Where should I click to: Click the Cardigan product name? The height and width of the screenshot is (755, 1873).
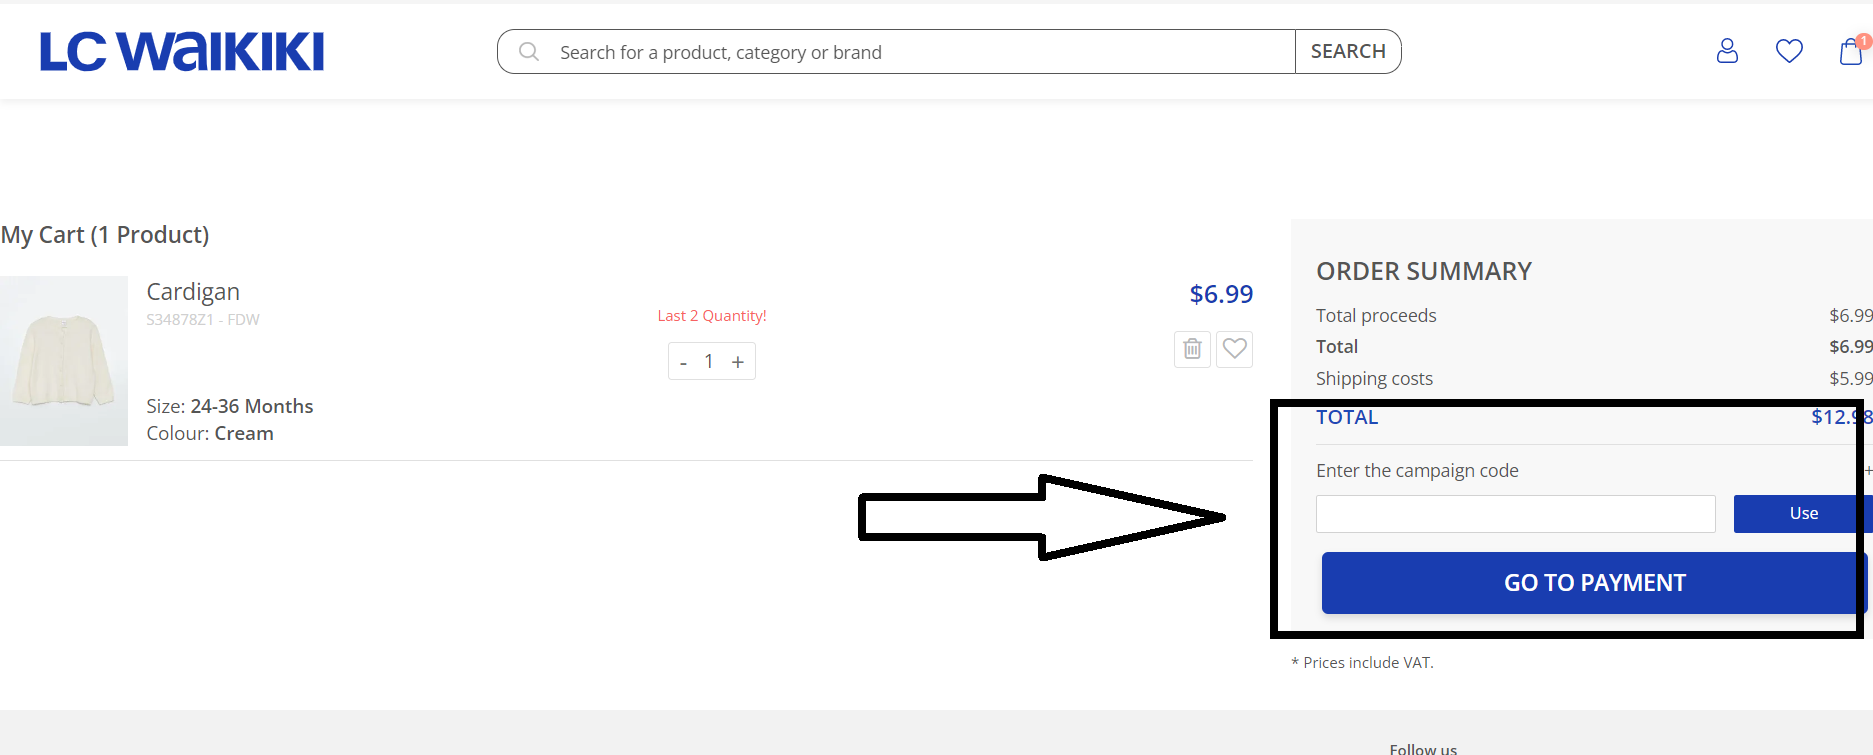pyautogui.click(x=193, y=292)
